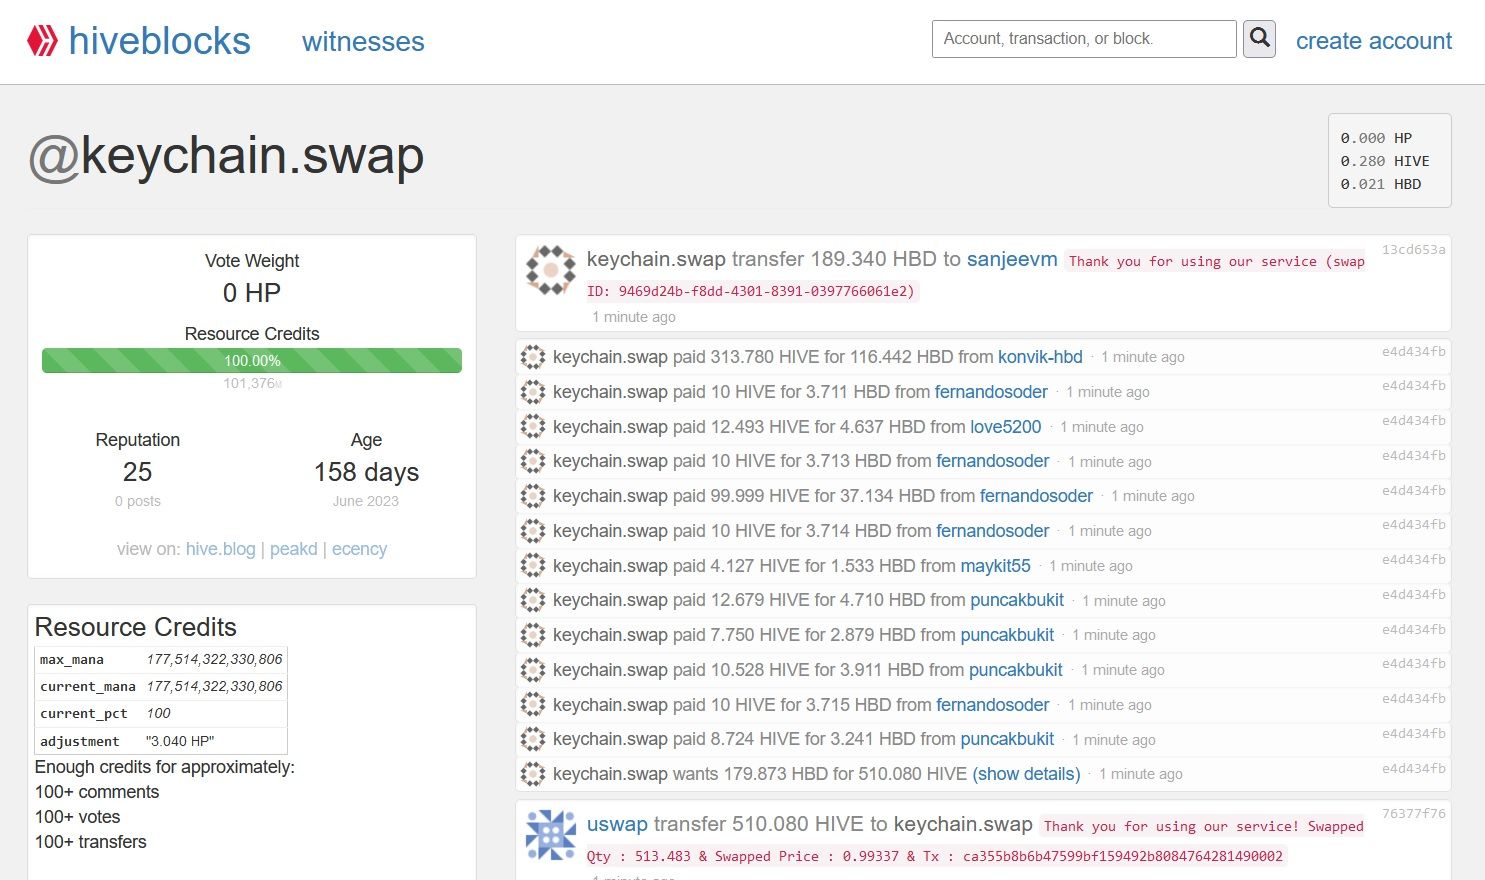Click avatar icon on 99.999 HIVE row
The height and width of the screenshot is (880, 1485).
tap(533, 496)
